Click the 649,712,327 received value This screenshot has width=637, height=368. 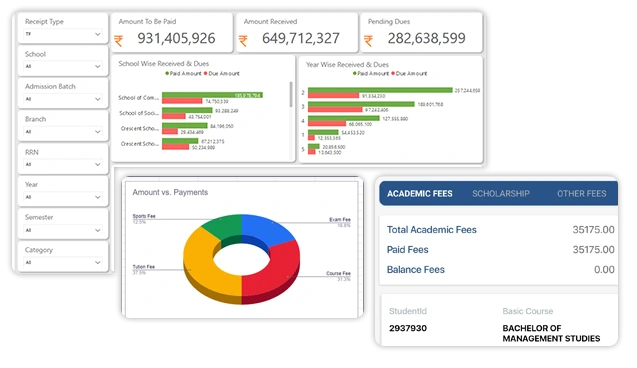(x=301, y=39)
